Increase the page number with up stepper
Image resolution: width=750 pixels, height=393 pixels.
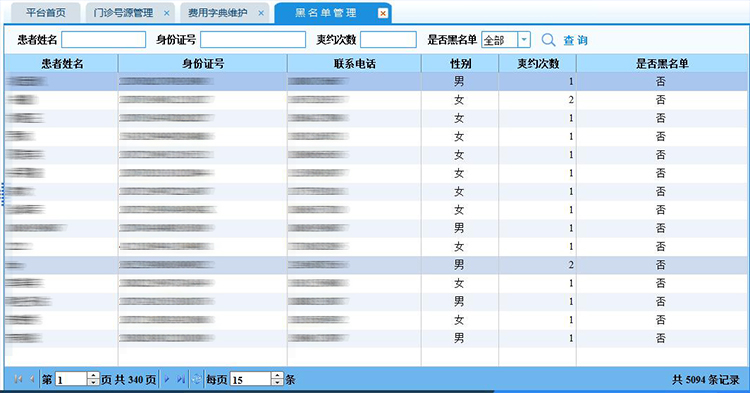93,376
